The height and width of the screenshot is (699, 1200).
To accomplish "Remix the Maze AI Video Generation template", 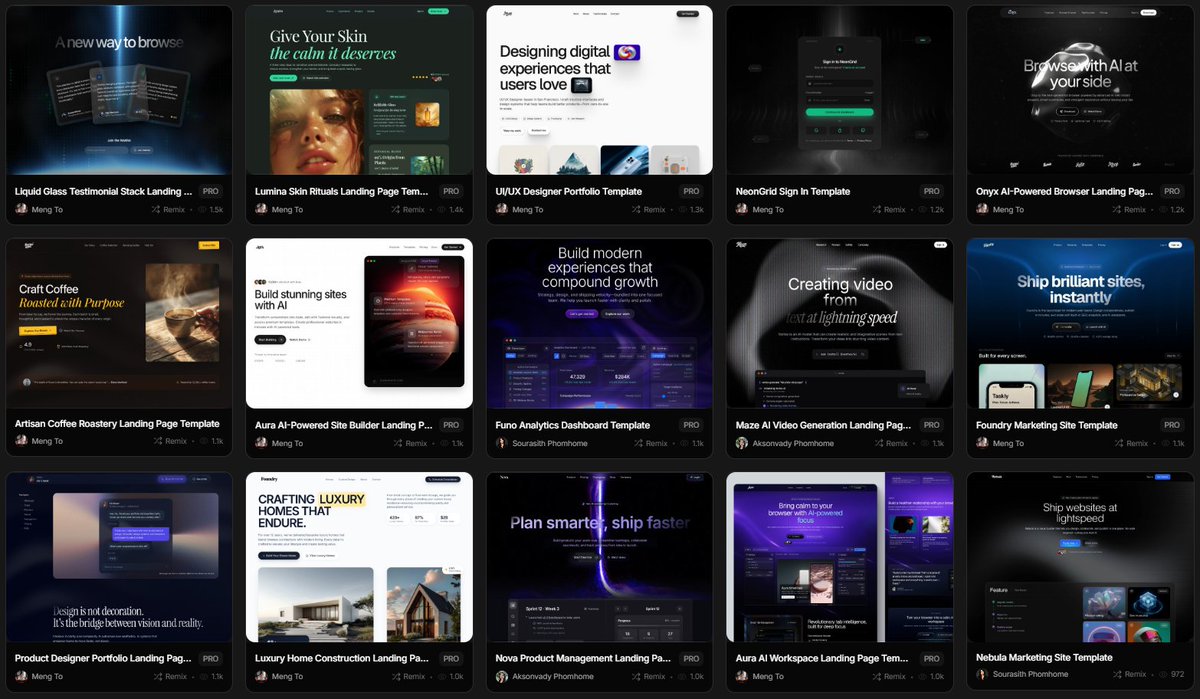I will [x=891, y=443].
